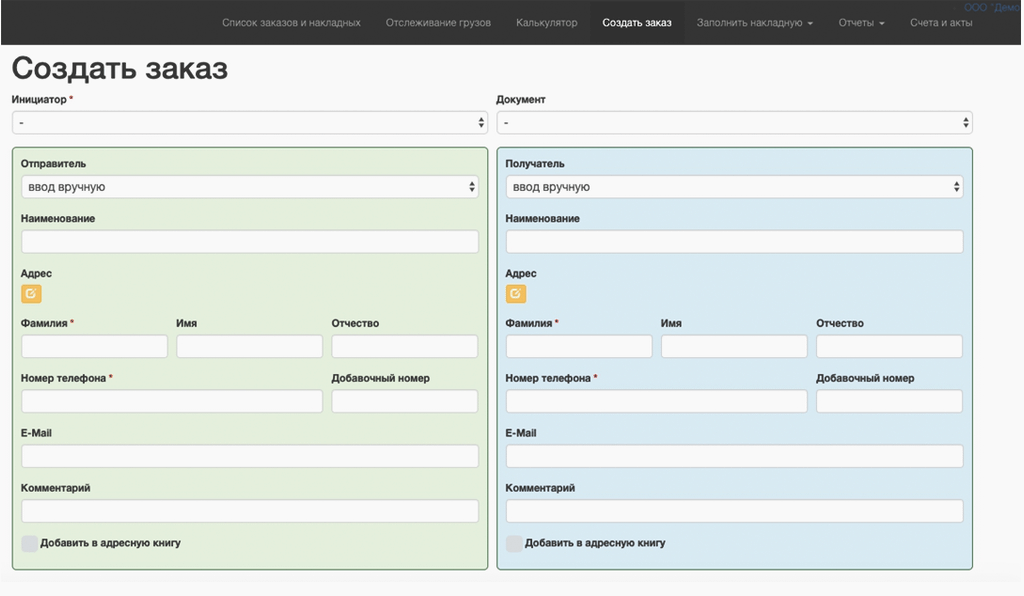Click the recipient Отчество field
Screen dimensions: 1024x596
(889, 346)
